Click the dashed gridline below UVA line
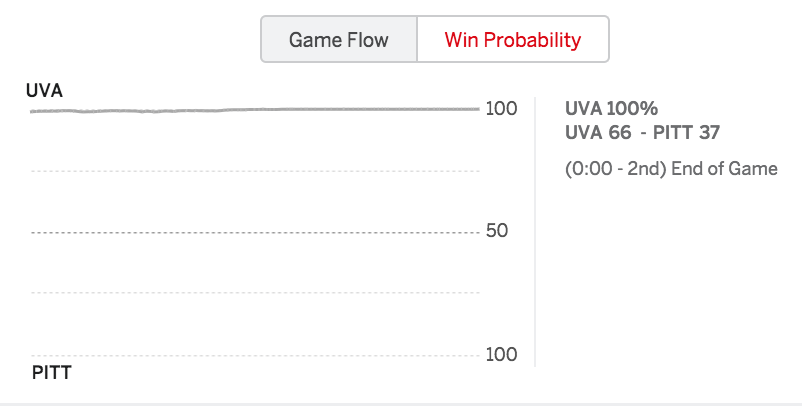This screenshot has width=802, height=406. (x=255, y=171)
